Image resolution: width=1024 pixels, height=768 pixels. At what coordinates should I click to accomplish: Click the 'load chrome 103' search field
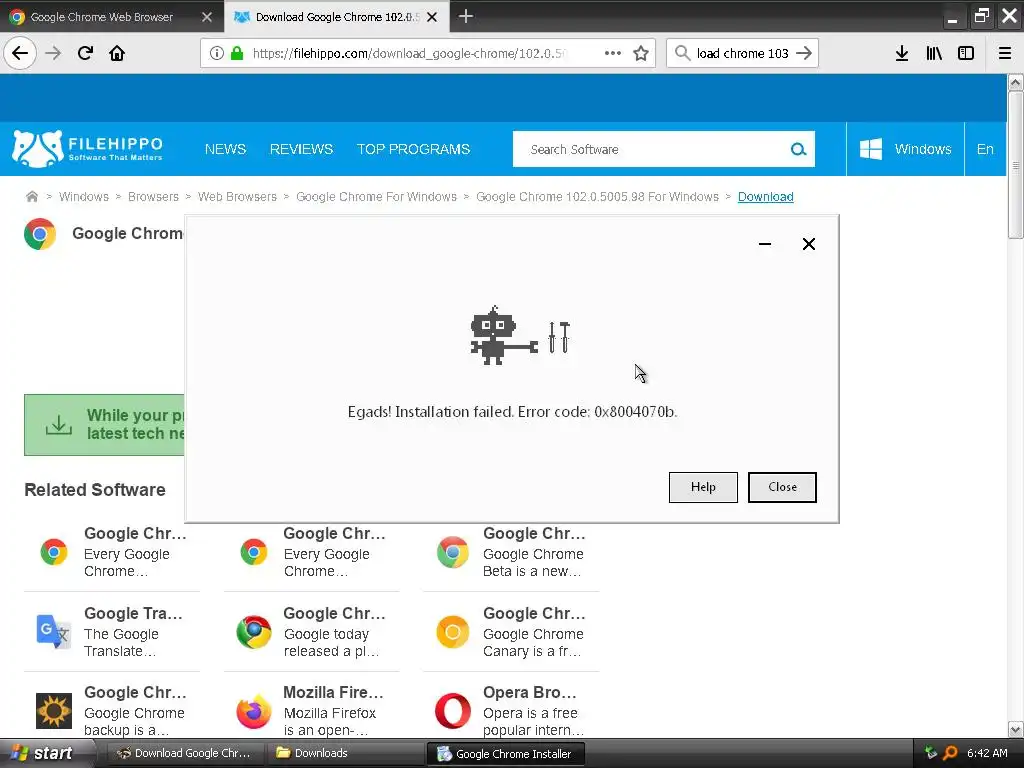click(x=743, y=53)
